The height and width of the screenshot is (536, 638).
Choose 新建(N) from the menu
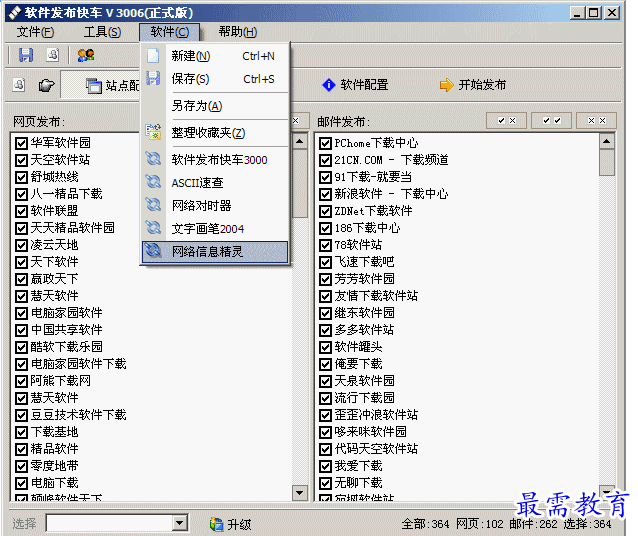[x=216, y=56]
